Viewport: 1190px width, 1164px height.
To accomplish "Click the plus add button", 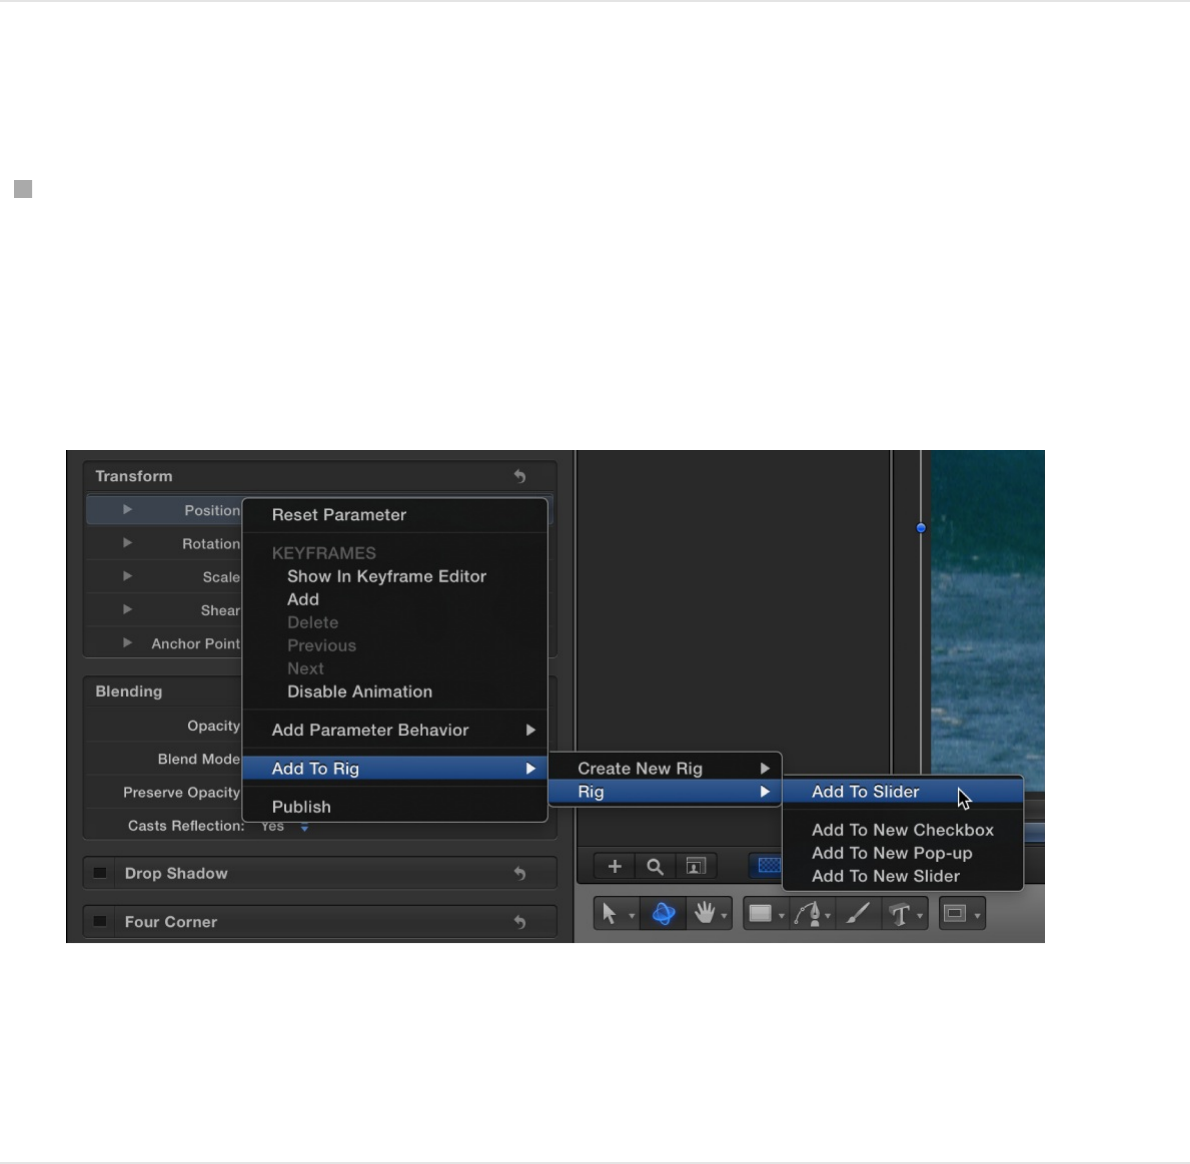I will 615,866.
